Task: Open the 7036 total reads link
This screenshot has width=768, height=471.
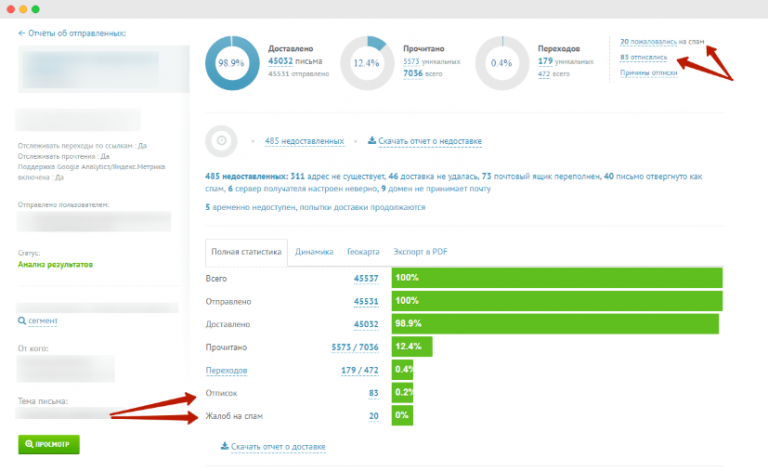Action: [x=413, y=73]
